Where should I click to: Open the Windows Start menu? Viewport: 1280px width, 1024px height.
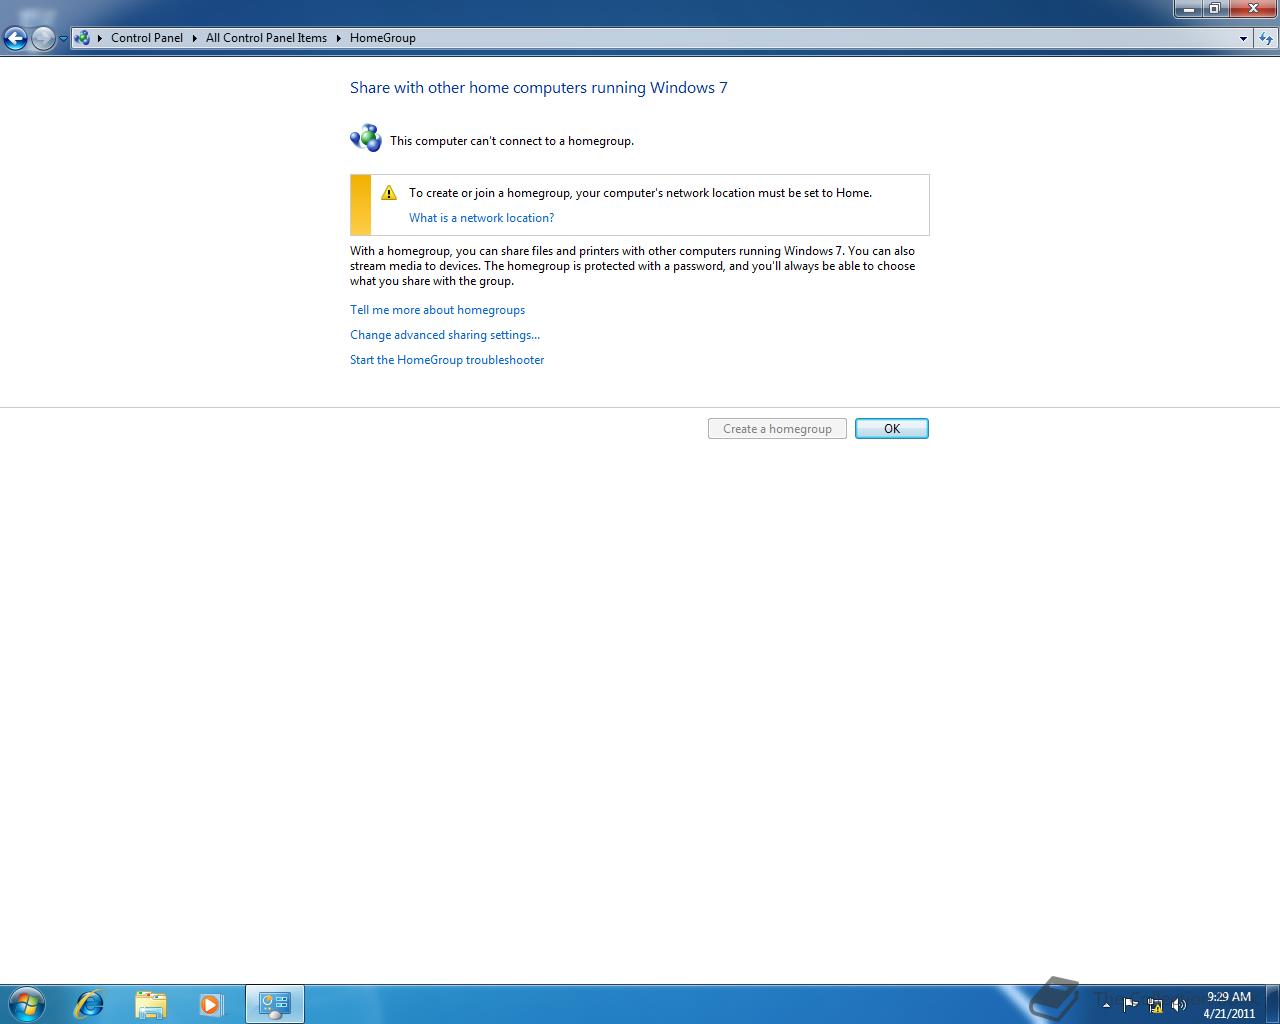tap(26, 1003)
